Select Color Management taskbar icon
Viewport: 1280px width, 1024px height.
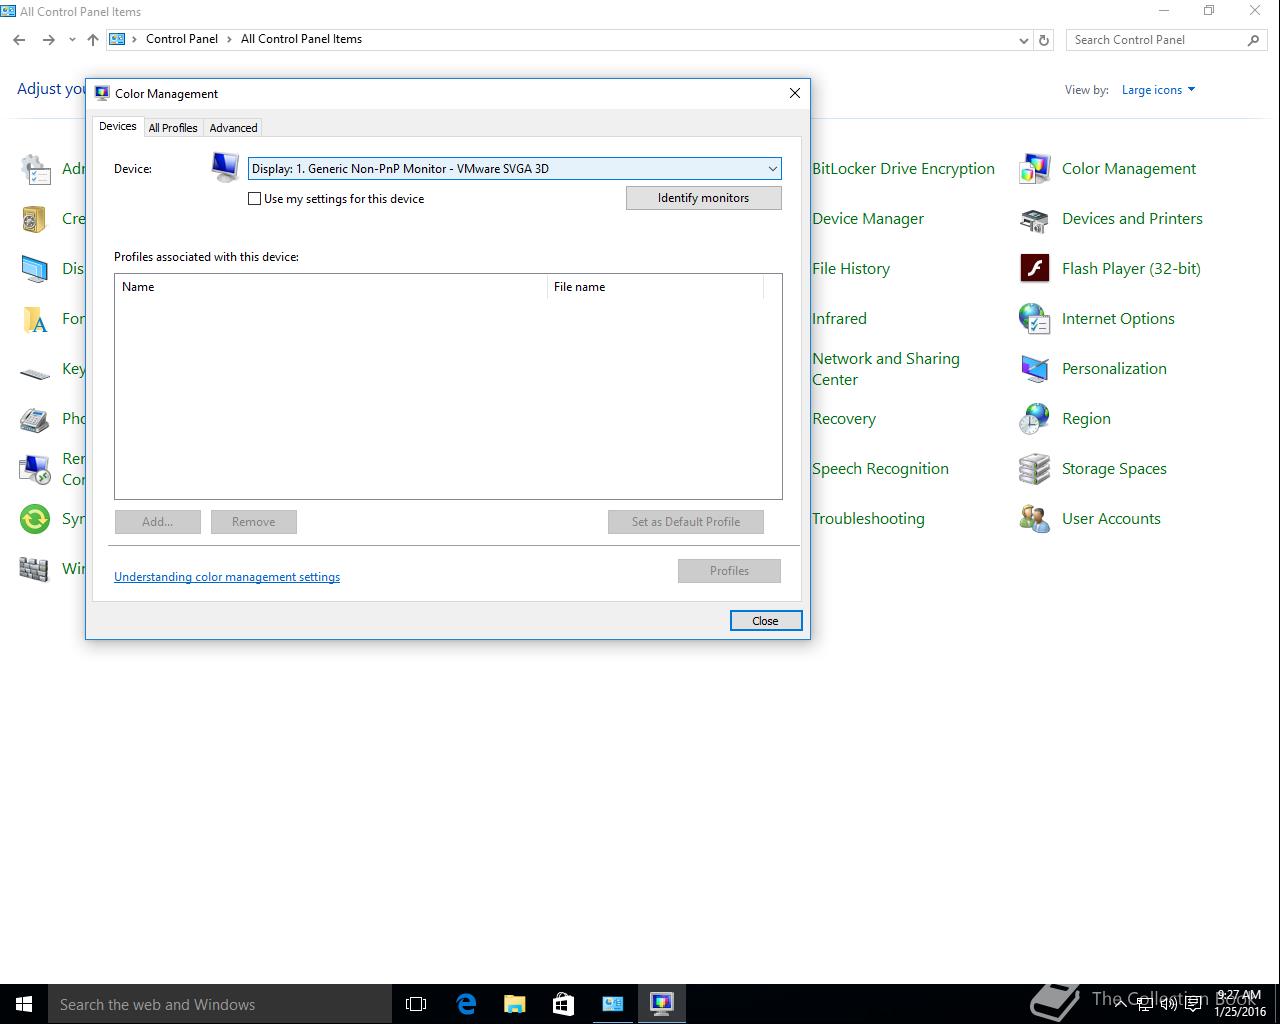pos(661,1004)
